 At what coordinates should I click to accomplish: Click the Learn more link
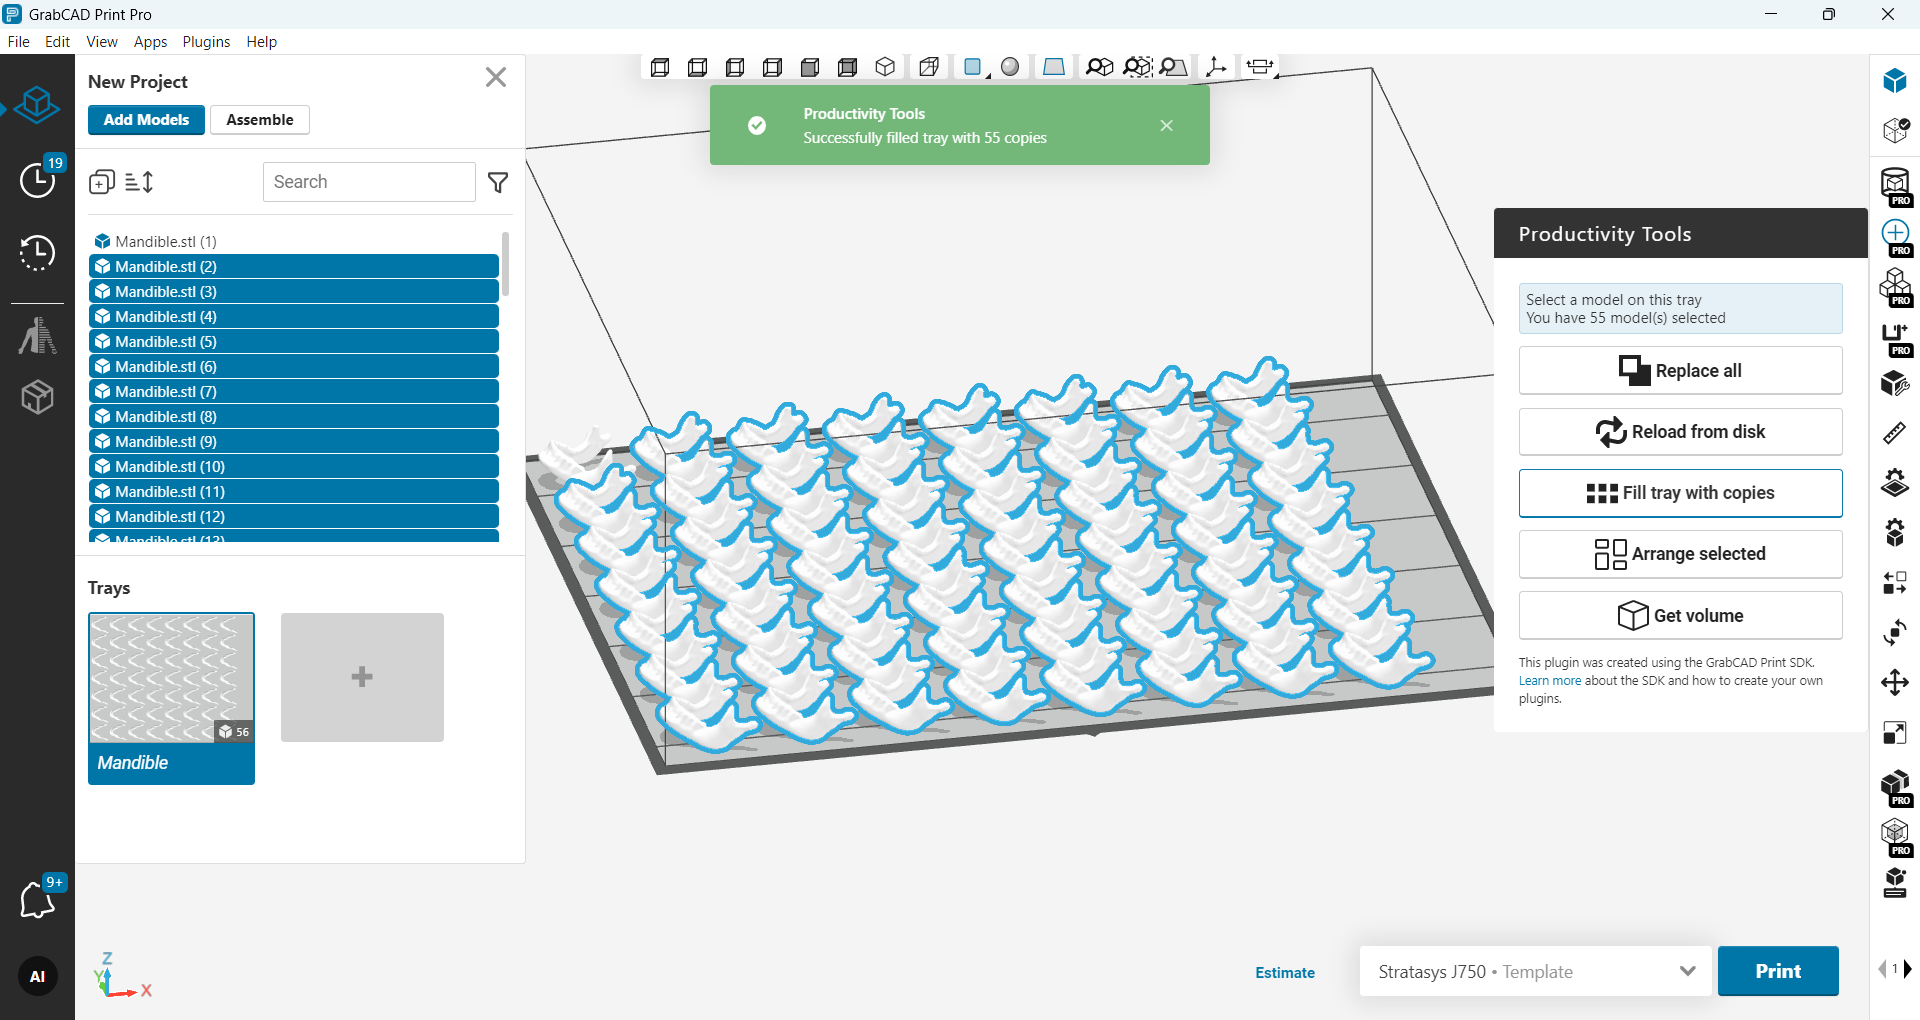click(1549, 681)
